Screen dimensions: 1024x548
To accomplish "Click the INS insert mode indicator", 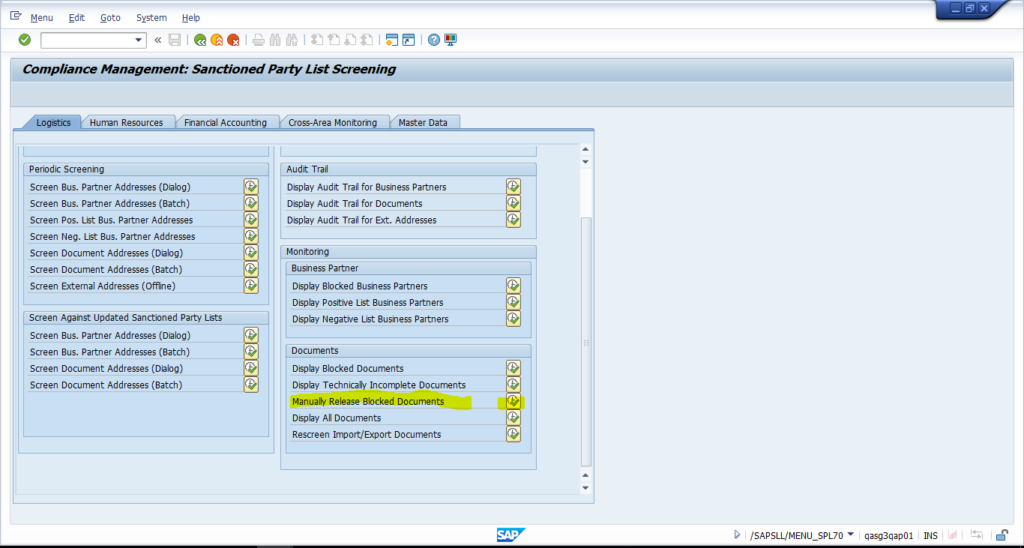I will (930, 536).
